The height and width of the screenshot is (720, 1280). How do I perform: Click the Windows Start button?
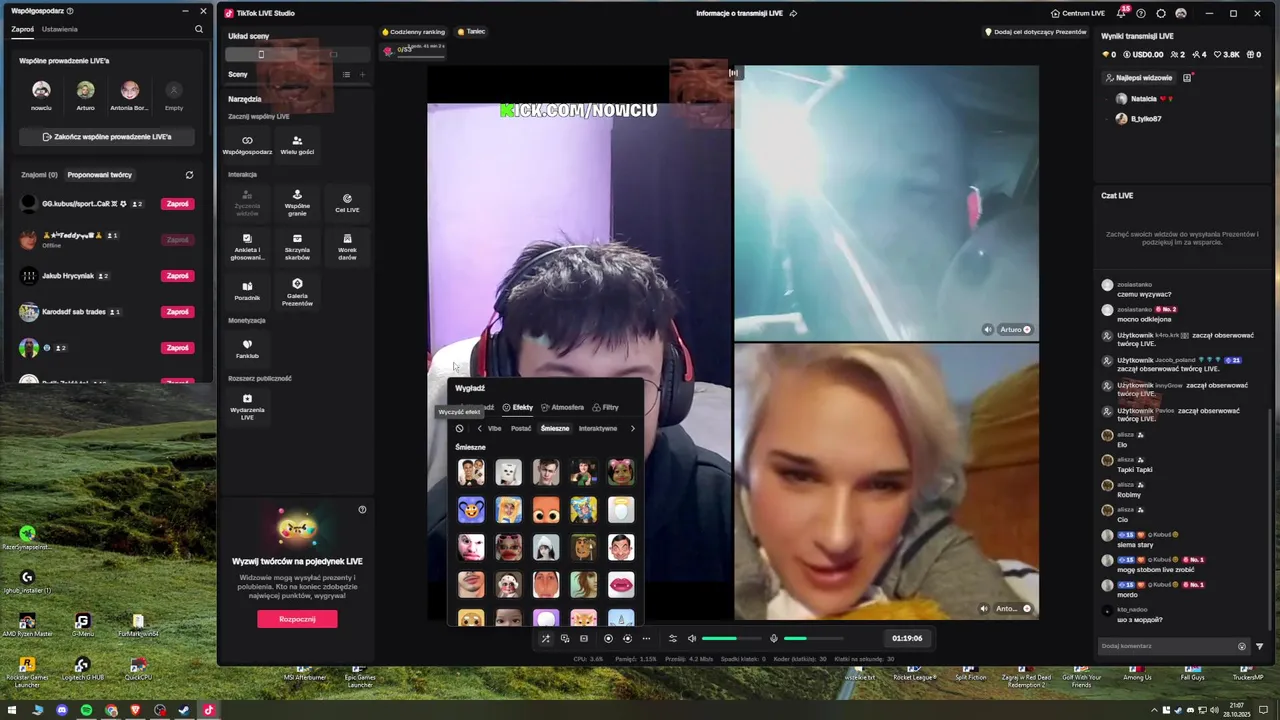click(13, 711)
